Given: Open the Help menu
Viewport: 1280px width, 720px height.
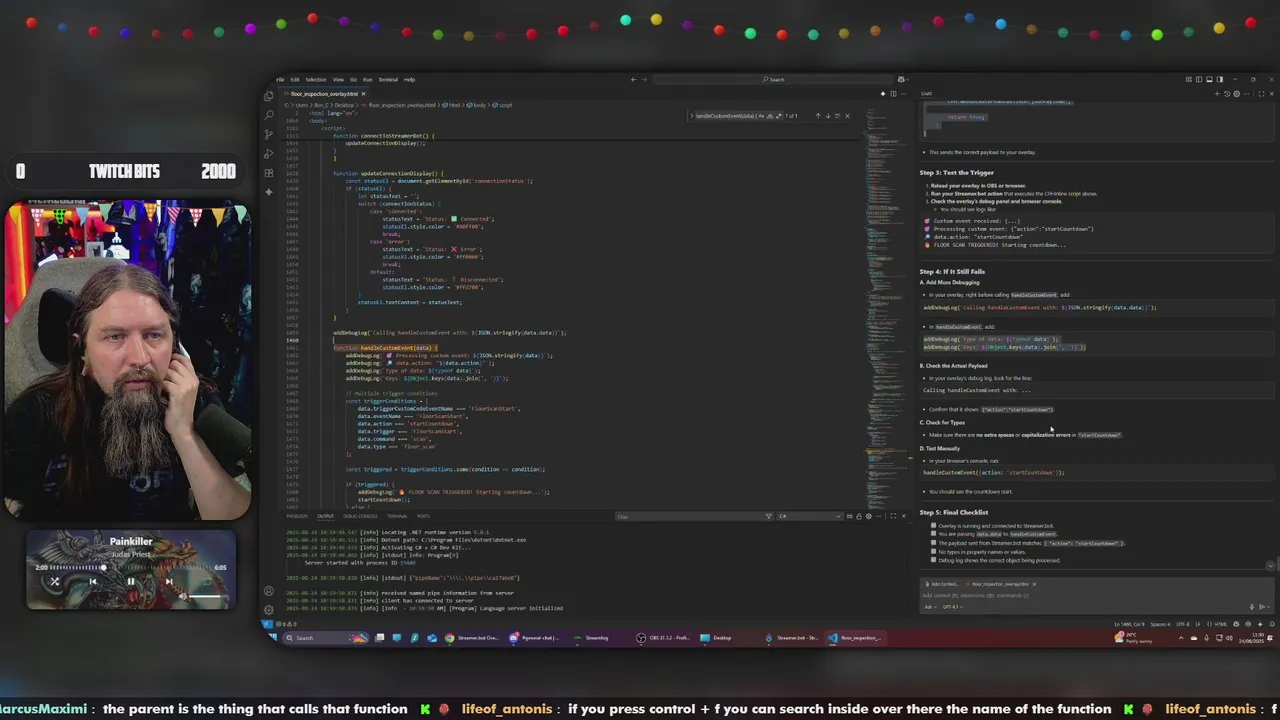Looking at the screenshot, I should [409, 79].
